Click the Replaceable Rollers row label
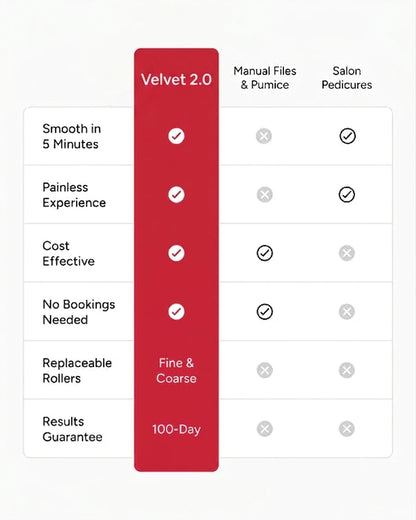 [77, 371]
